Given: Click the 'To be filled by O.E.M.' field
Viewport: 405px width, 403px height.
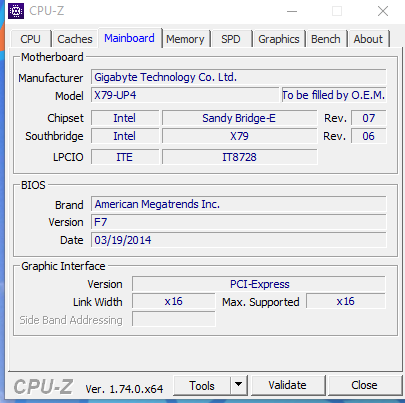Looking at the screenshot, I should pyautogui.click(x=334, y=95).
